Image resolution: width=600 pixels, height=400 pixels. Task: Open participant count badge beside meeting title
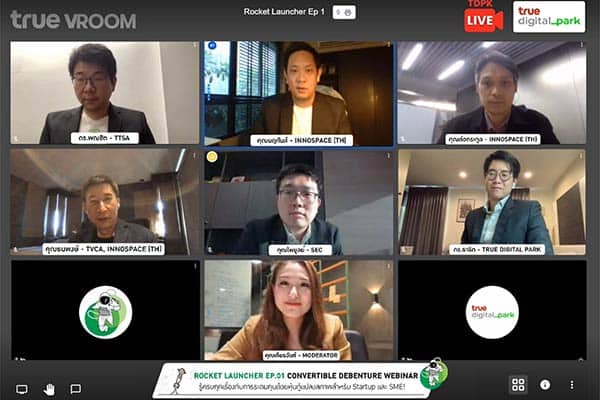coord(344,12)
